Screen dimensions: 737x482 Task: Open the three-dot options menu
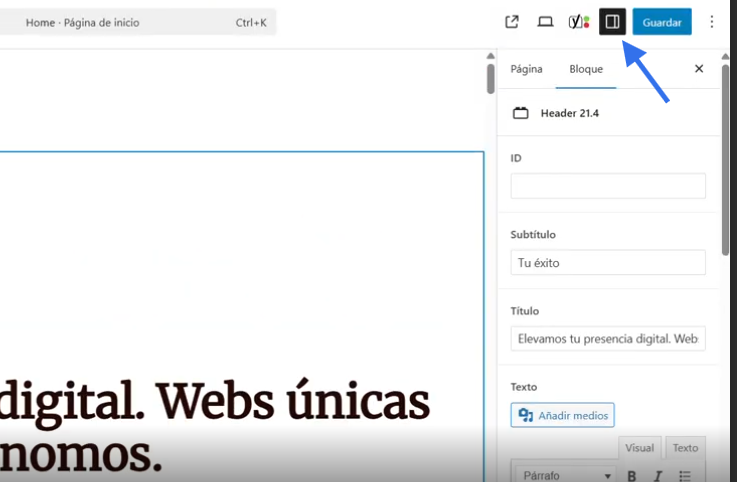tap(712, 22)
